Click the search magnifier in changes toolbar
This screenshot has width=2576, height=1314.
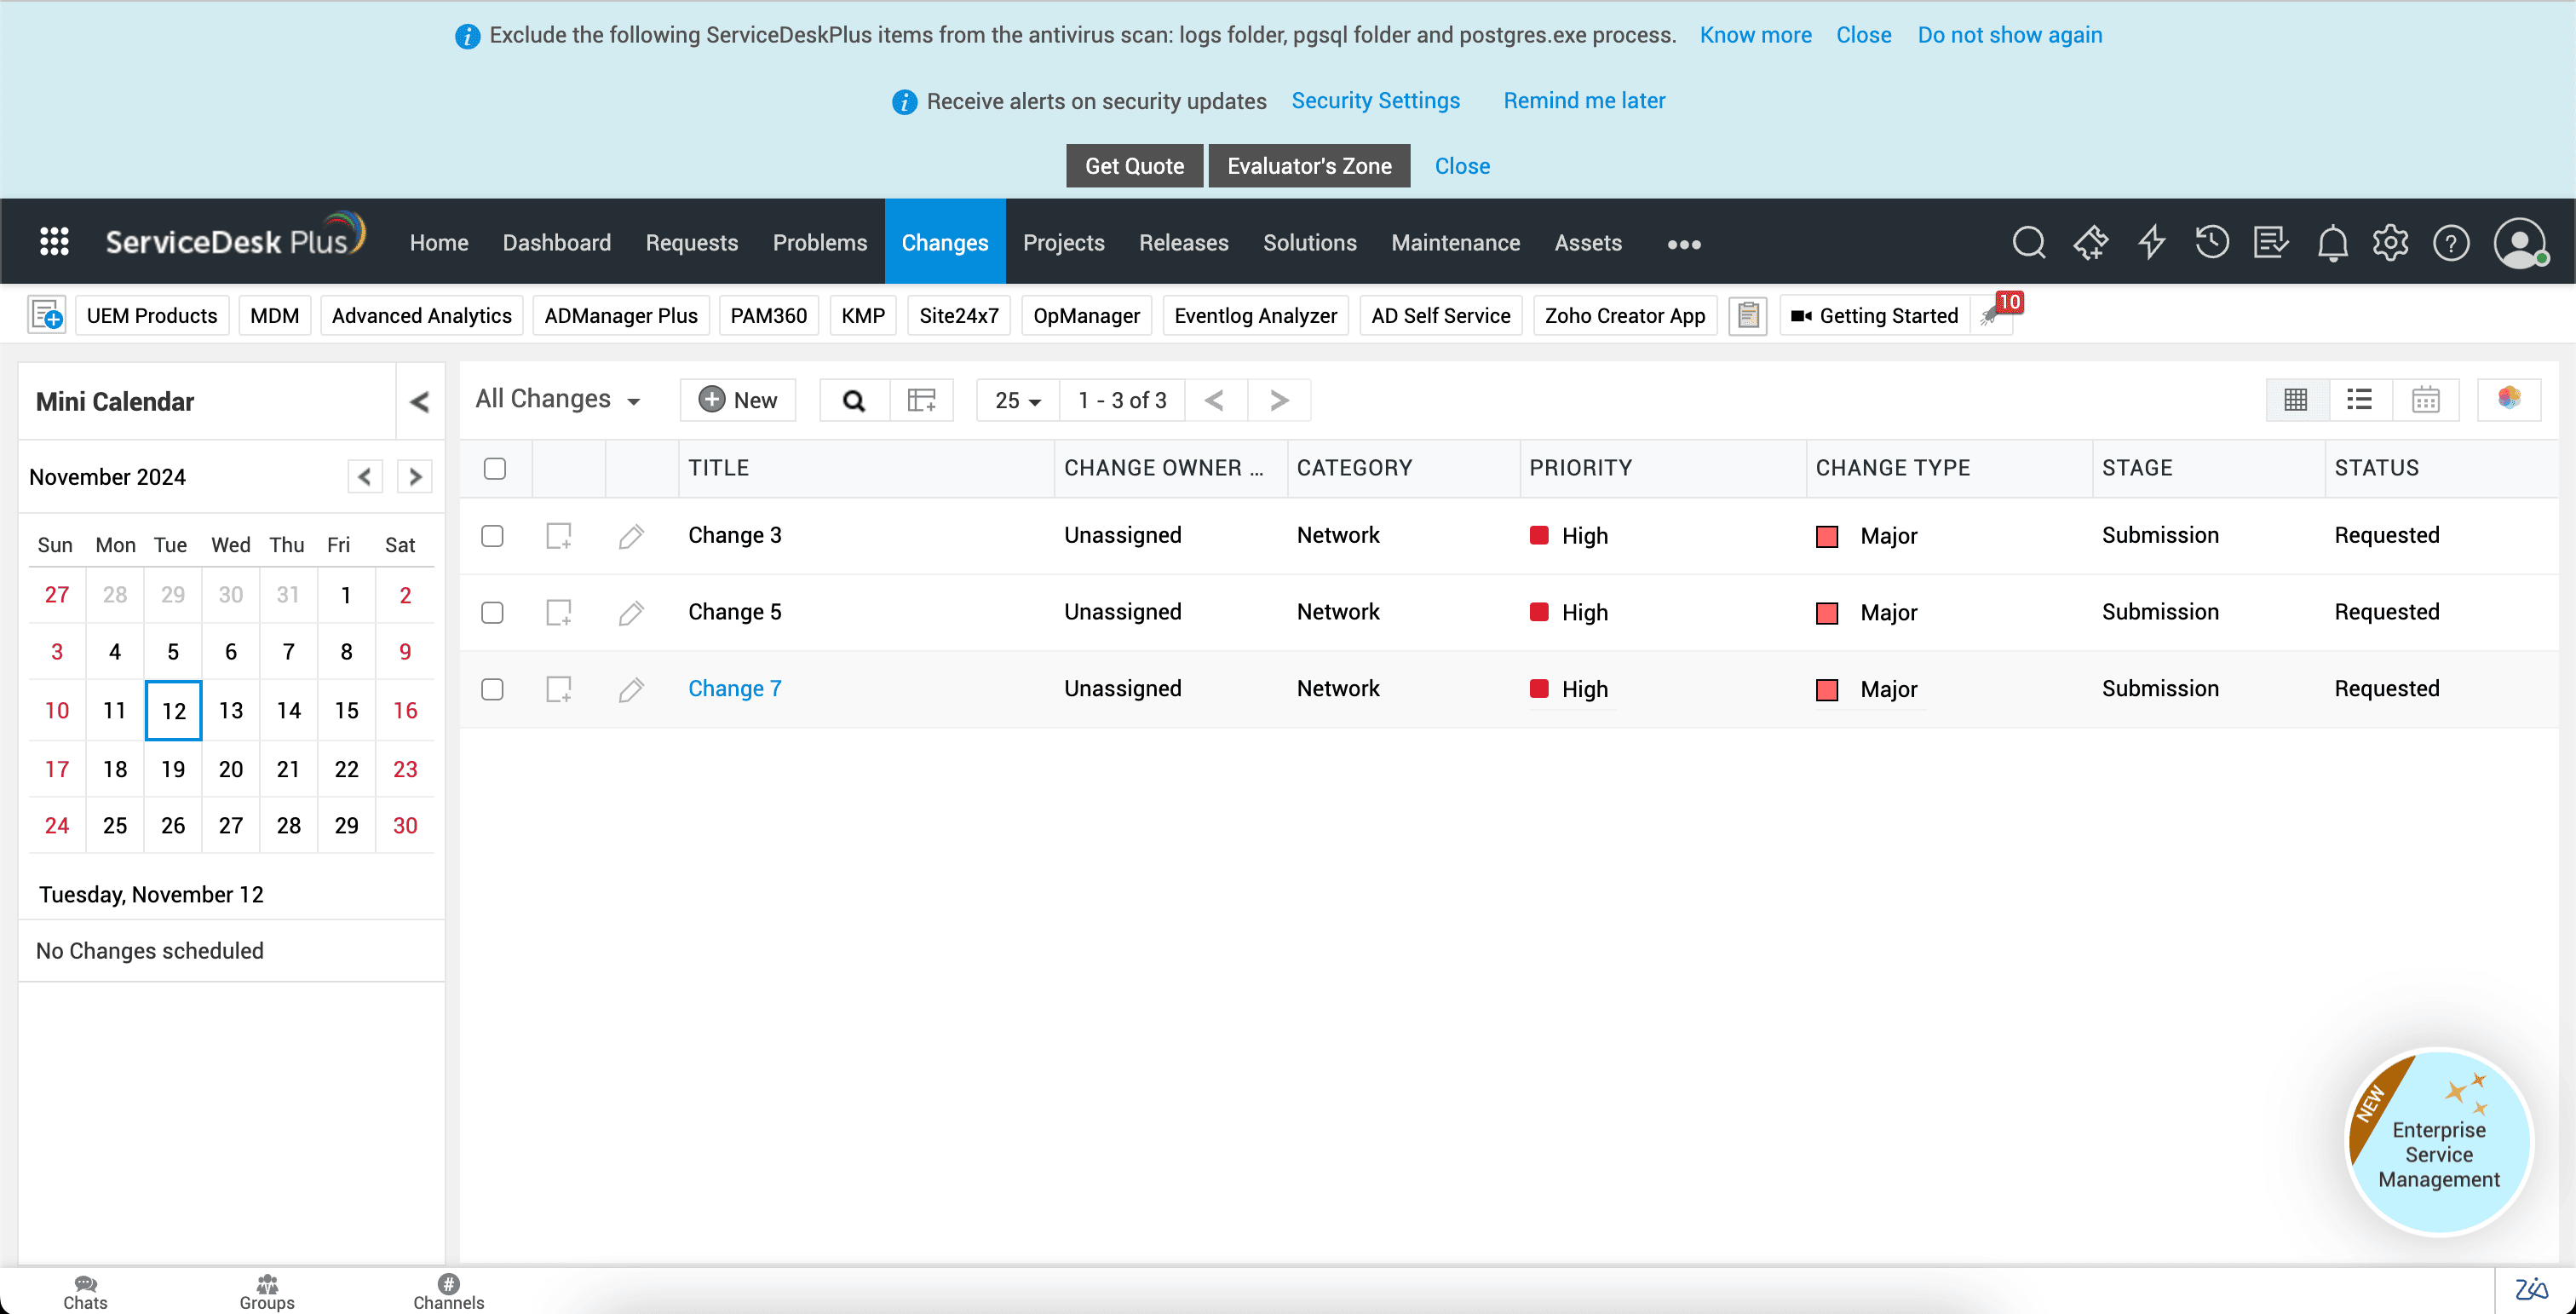point(853,400)
